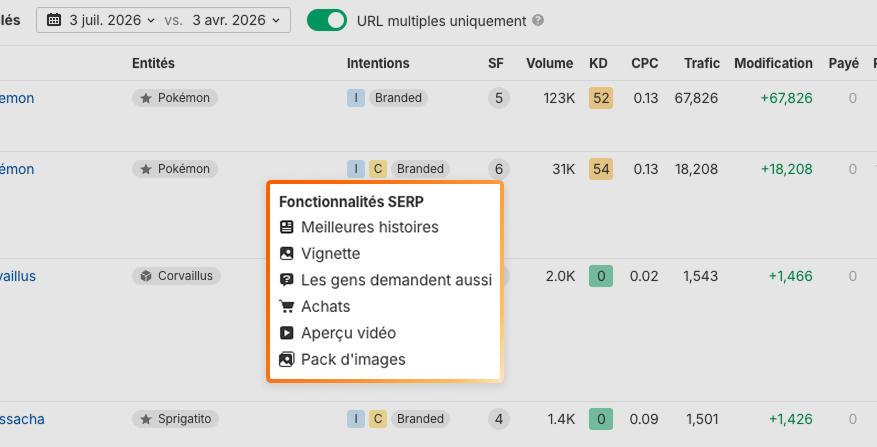Click green KD badge 0 in Corvaillus row
The height and width of the screenshot is (447, 877).
point(601,276)
